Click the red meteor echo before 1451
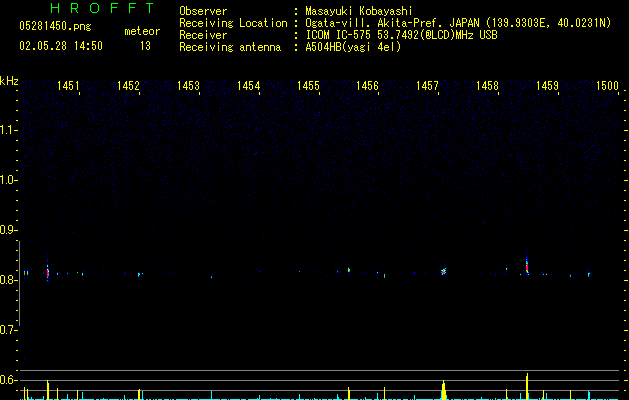Screen dimensions: 629x400 [48, 272]
